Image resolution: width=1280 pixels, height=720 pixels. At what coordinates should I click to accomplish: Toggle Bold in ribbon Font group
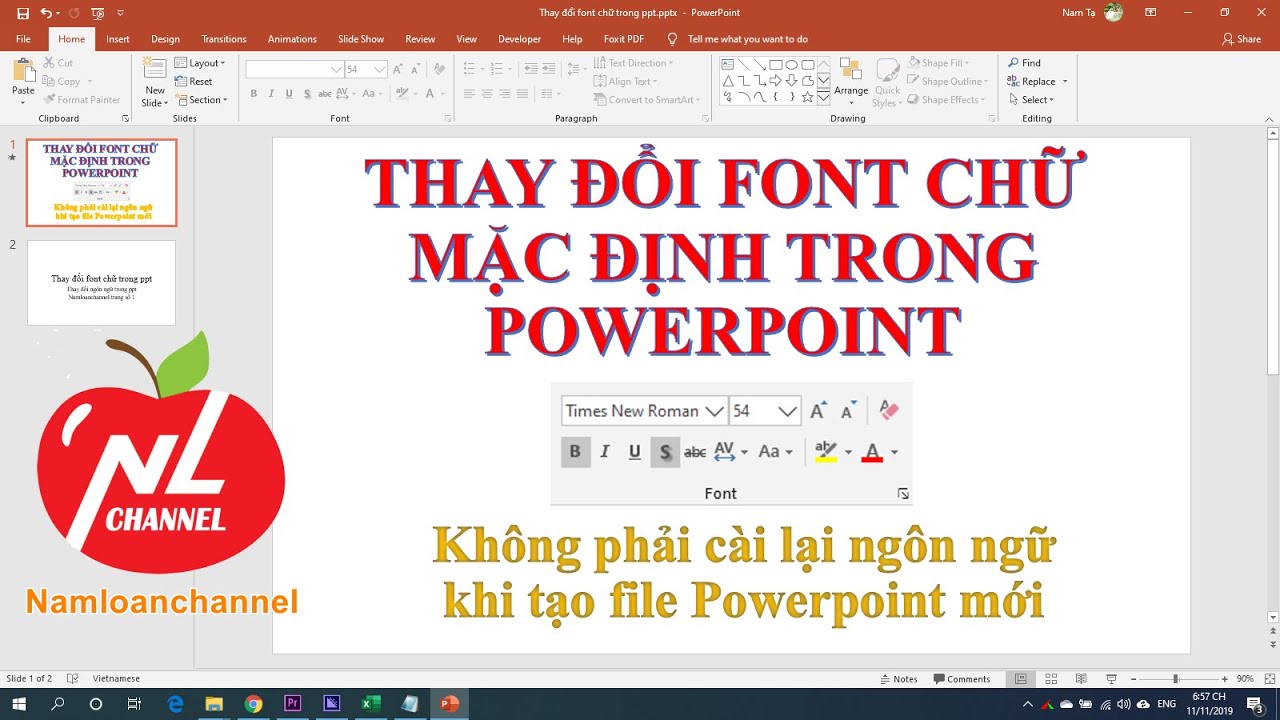(254, 94)
